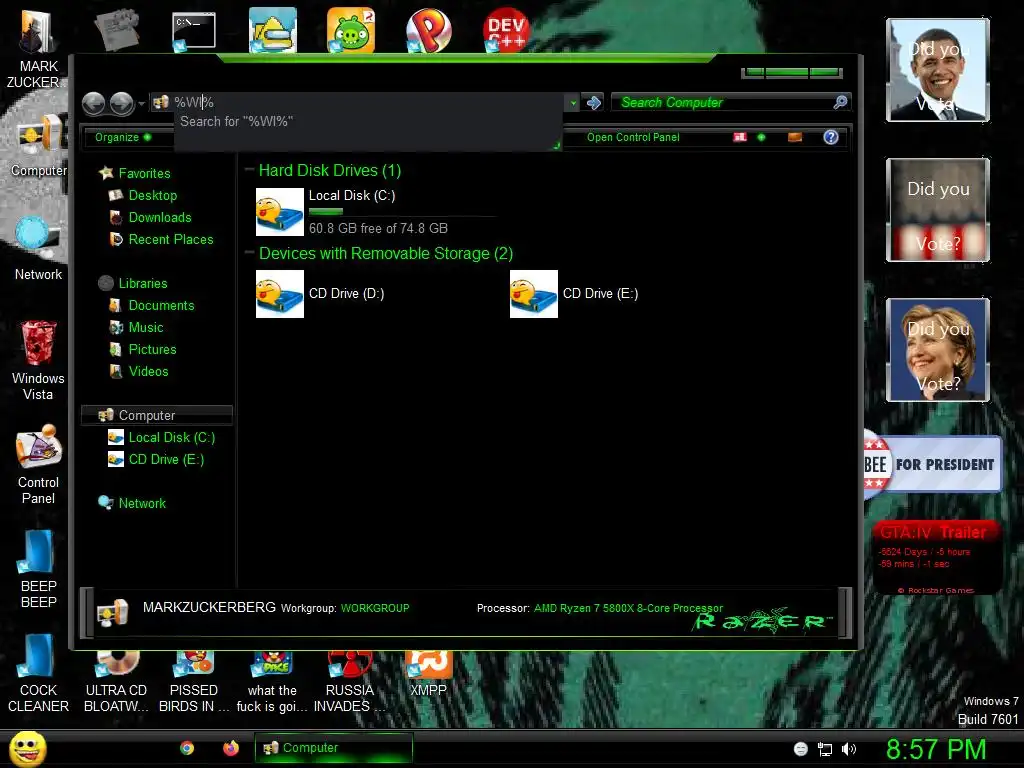The width and height of the screenshot is (1024, 768).
Task: Change view with the views icon
Action: [x=739, y=137]
